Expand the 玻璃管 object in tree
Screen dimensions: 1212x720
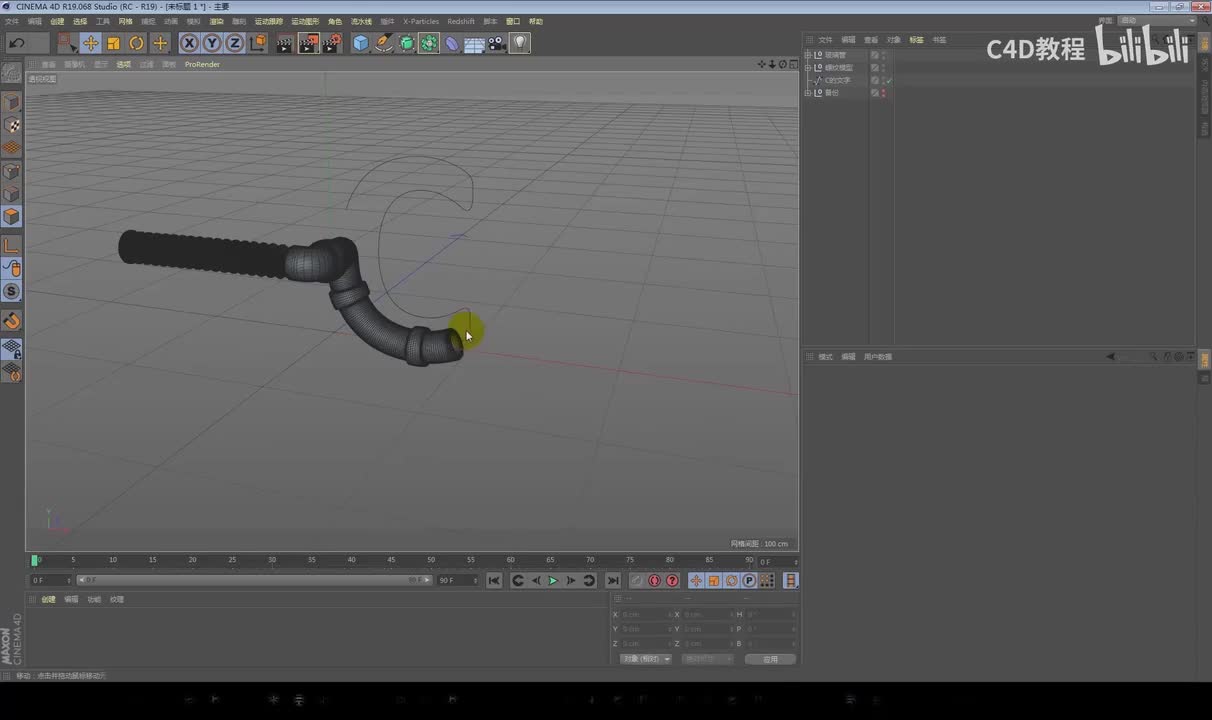pos(808,55)
